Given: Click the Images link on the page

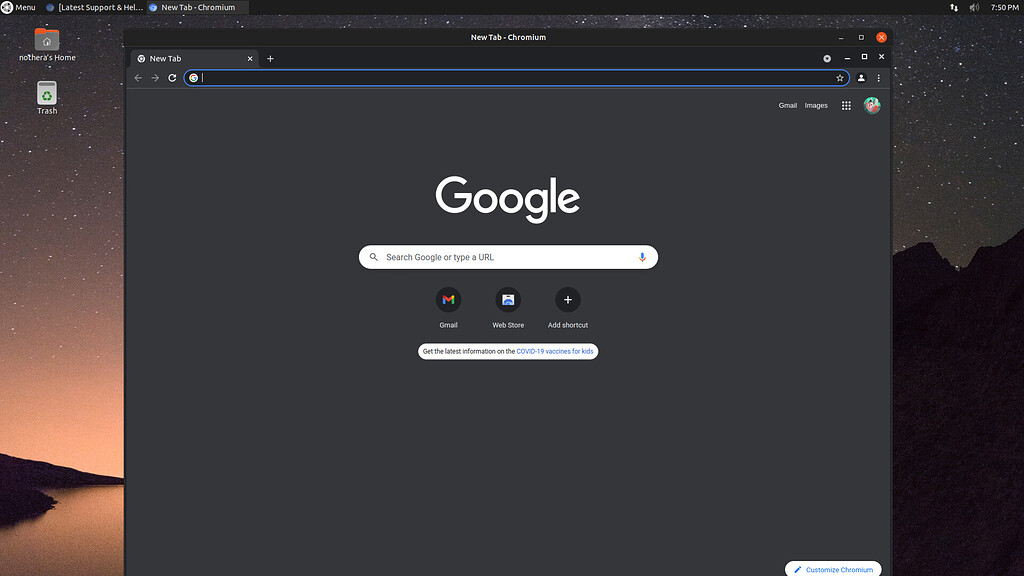Looking at the screenshot, I should coord(815,105).
